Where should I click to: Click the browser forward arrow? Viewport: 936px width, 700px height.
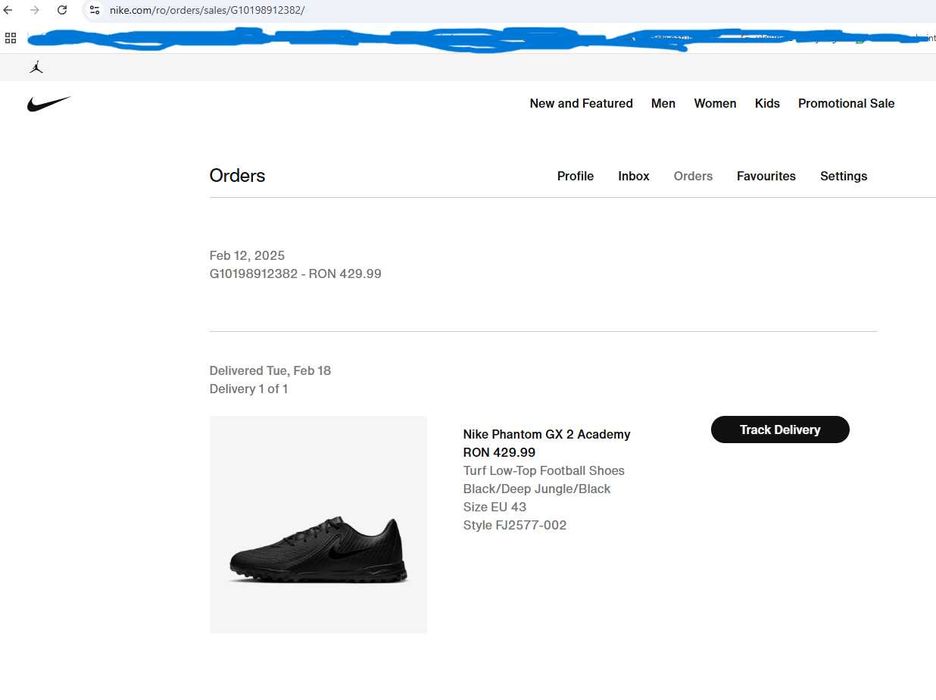pos(35,10)
